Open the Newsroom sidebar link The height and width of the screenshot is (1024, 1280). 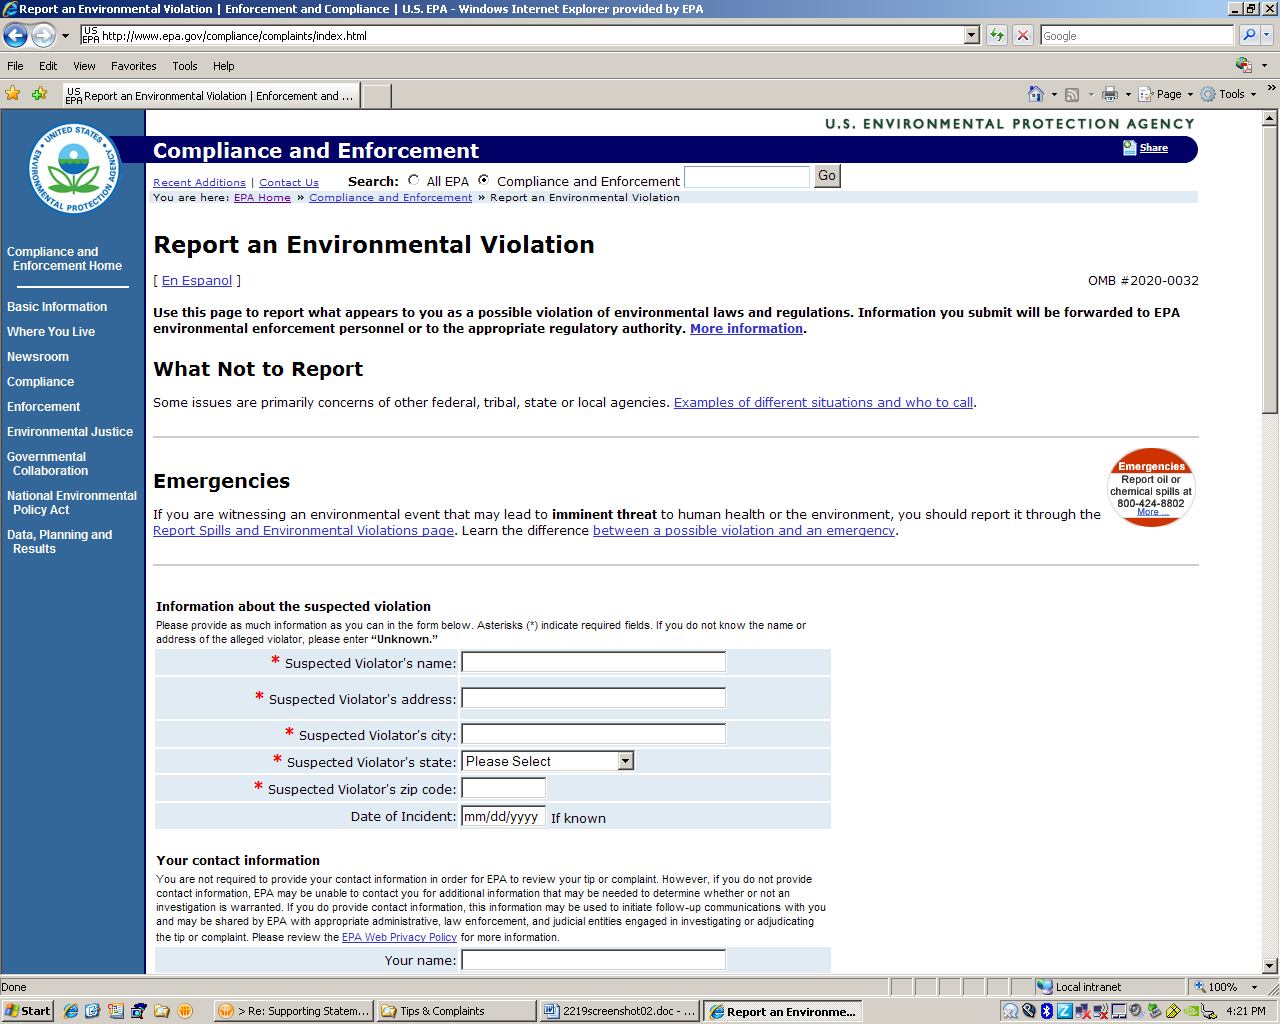[38, 357]
